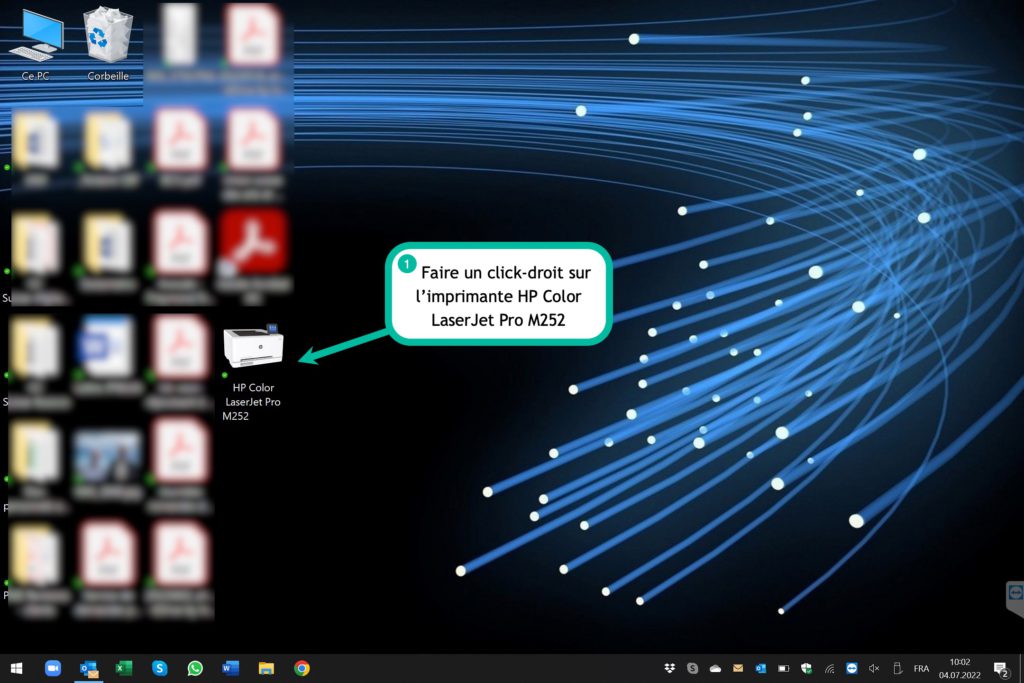This screenshot has height=683, width=1024.
Task: Open the clock showing 10:02 and date
Action: [960, 668]
